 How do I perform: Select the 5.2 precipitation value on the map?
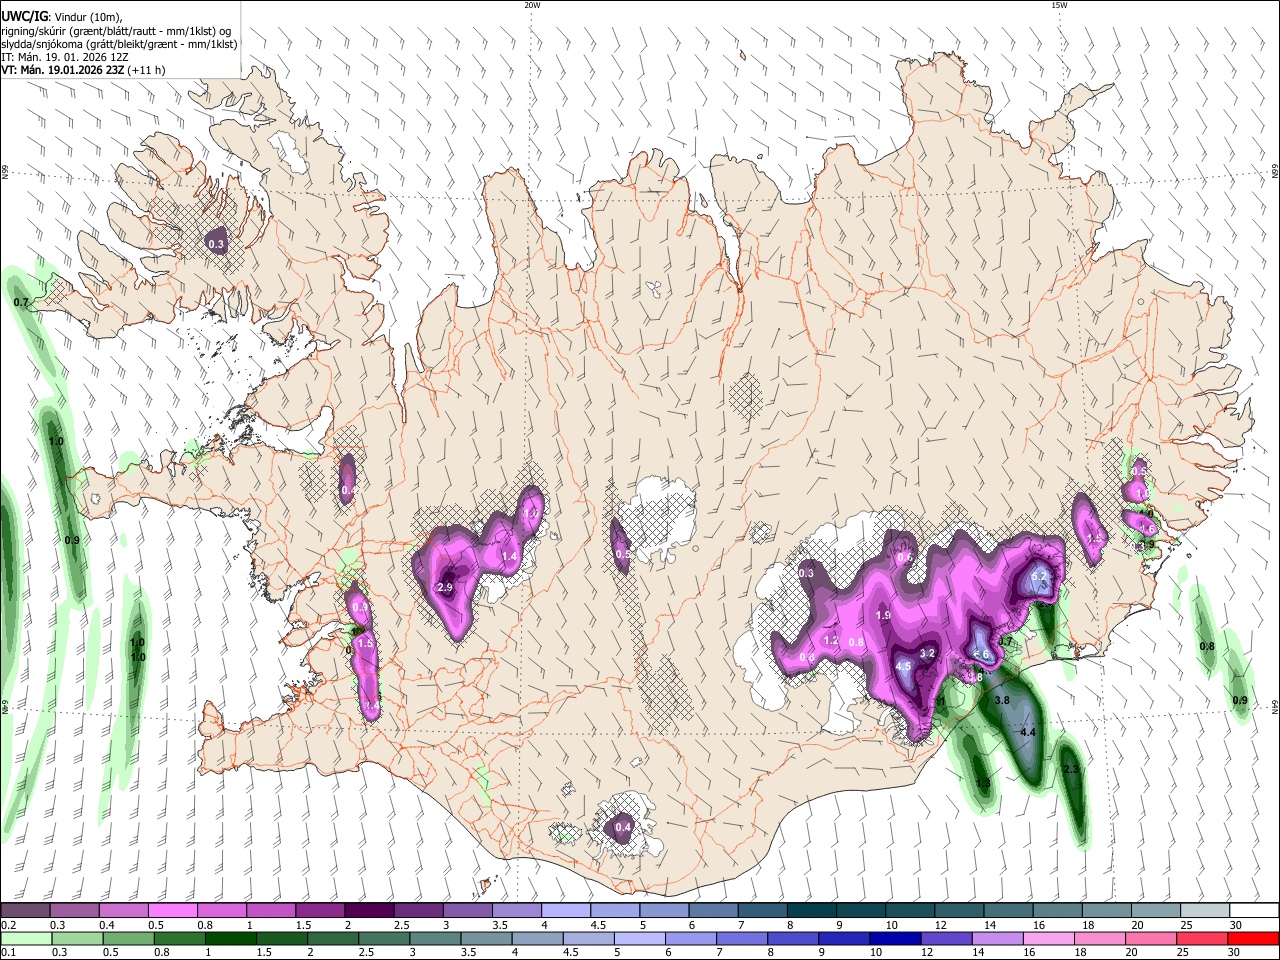tap(1038, 577)
